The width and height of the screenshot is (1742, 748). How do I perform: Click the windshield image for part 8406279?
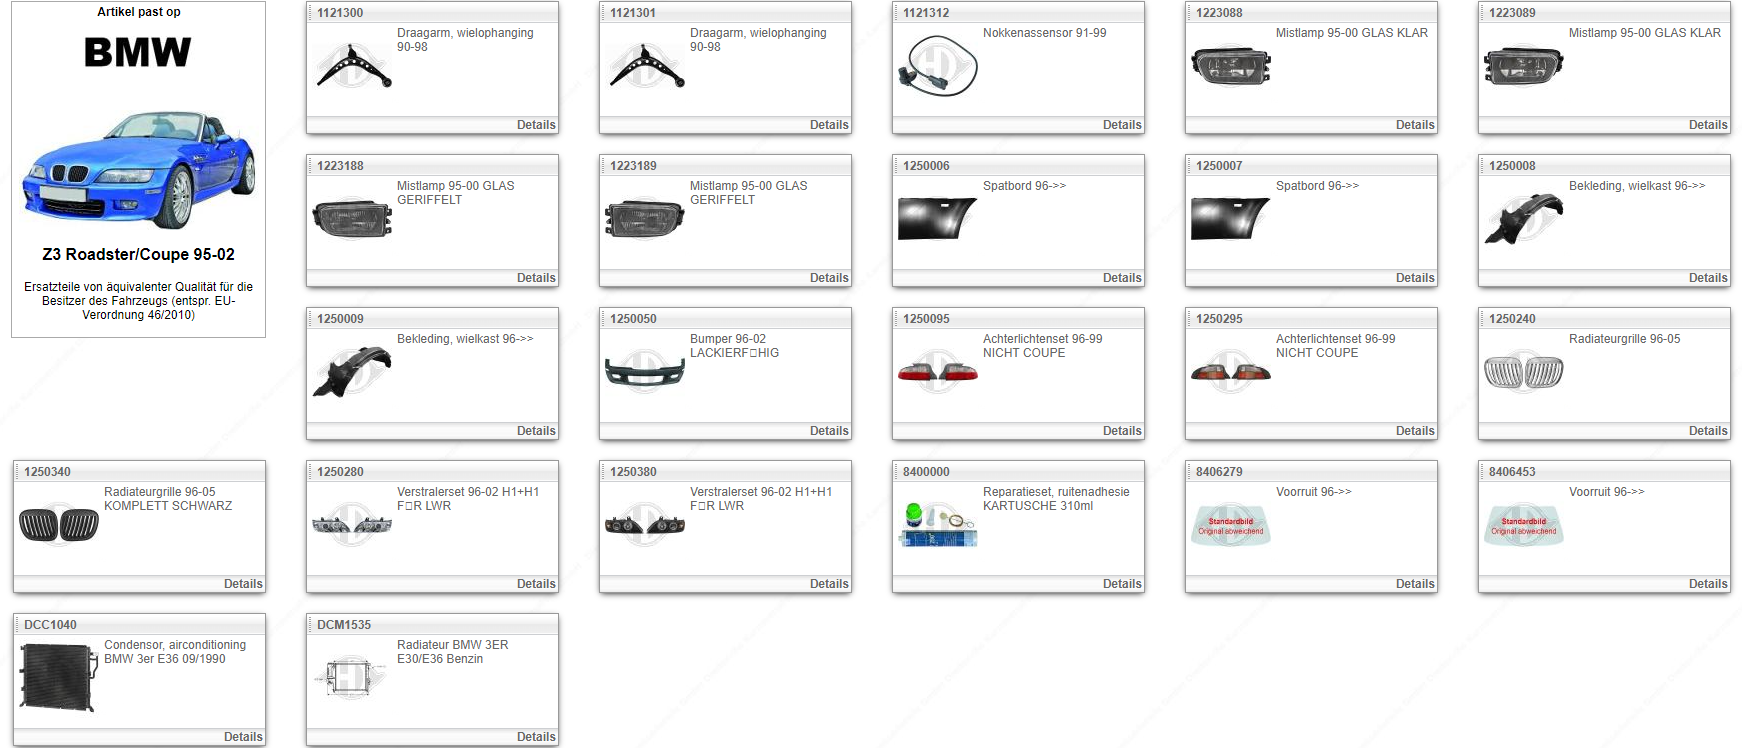pyautogui.click(x=1231, y=525)
